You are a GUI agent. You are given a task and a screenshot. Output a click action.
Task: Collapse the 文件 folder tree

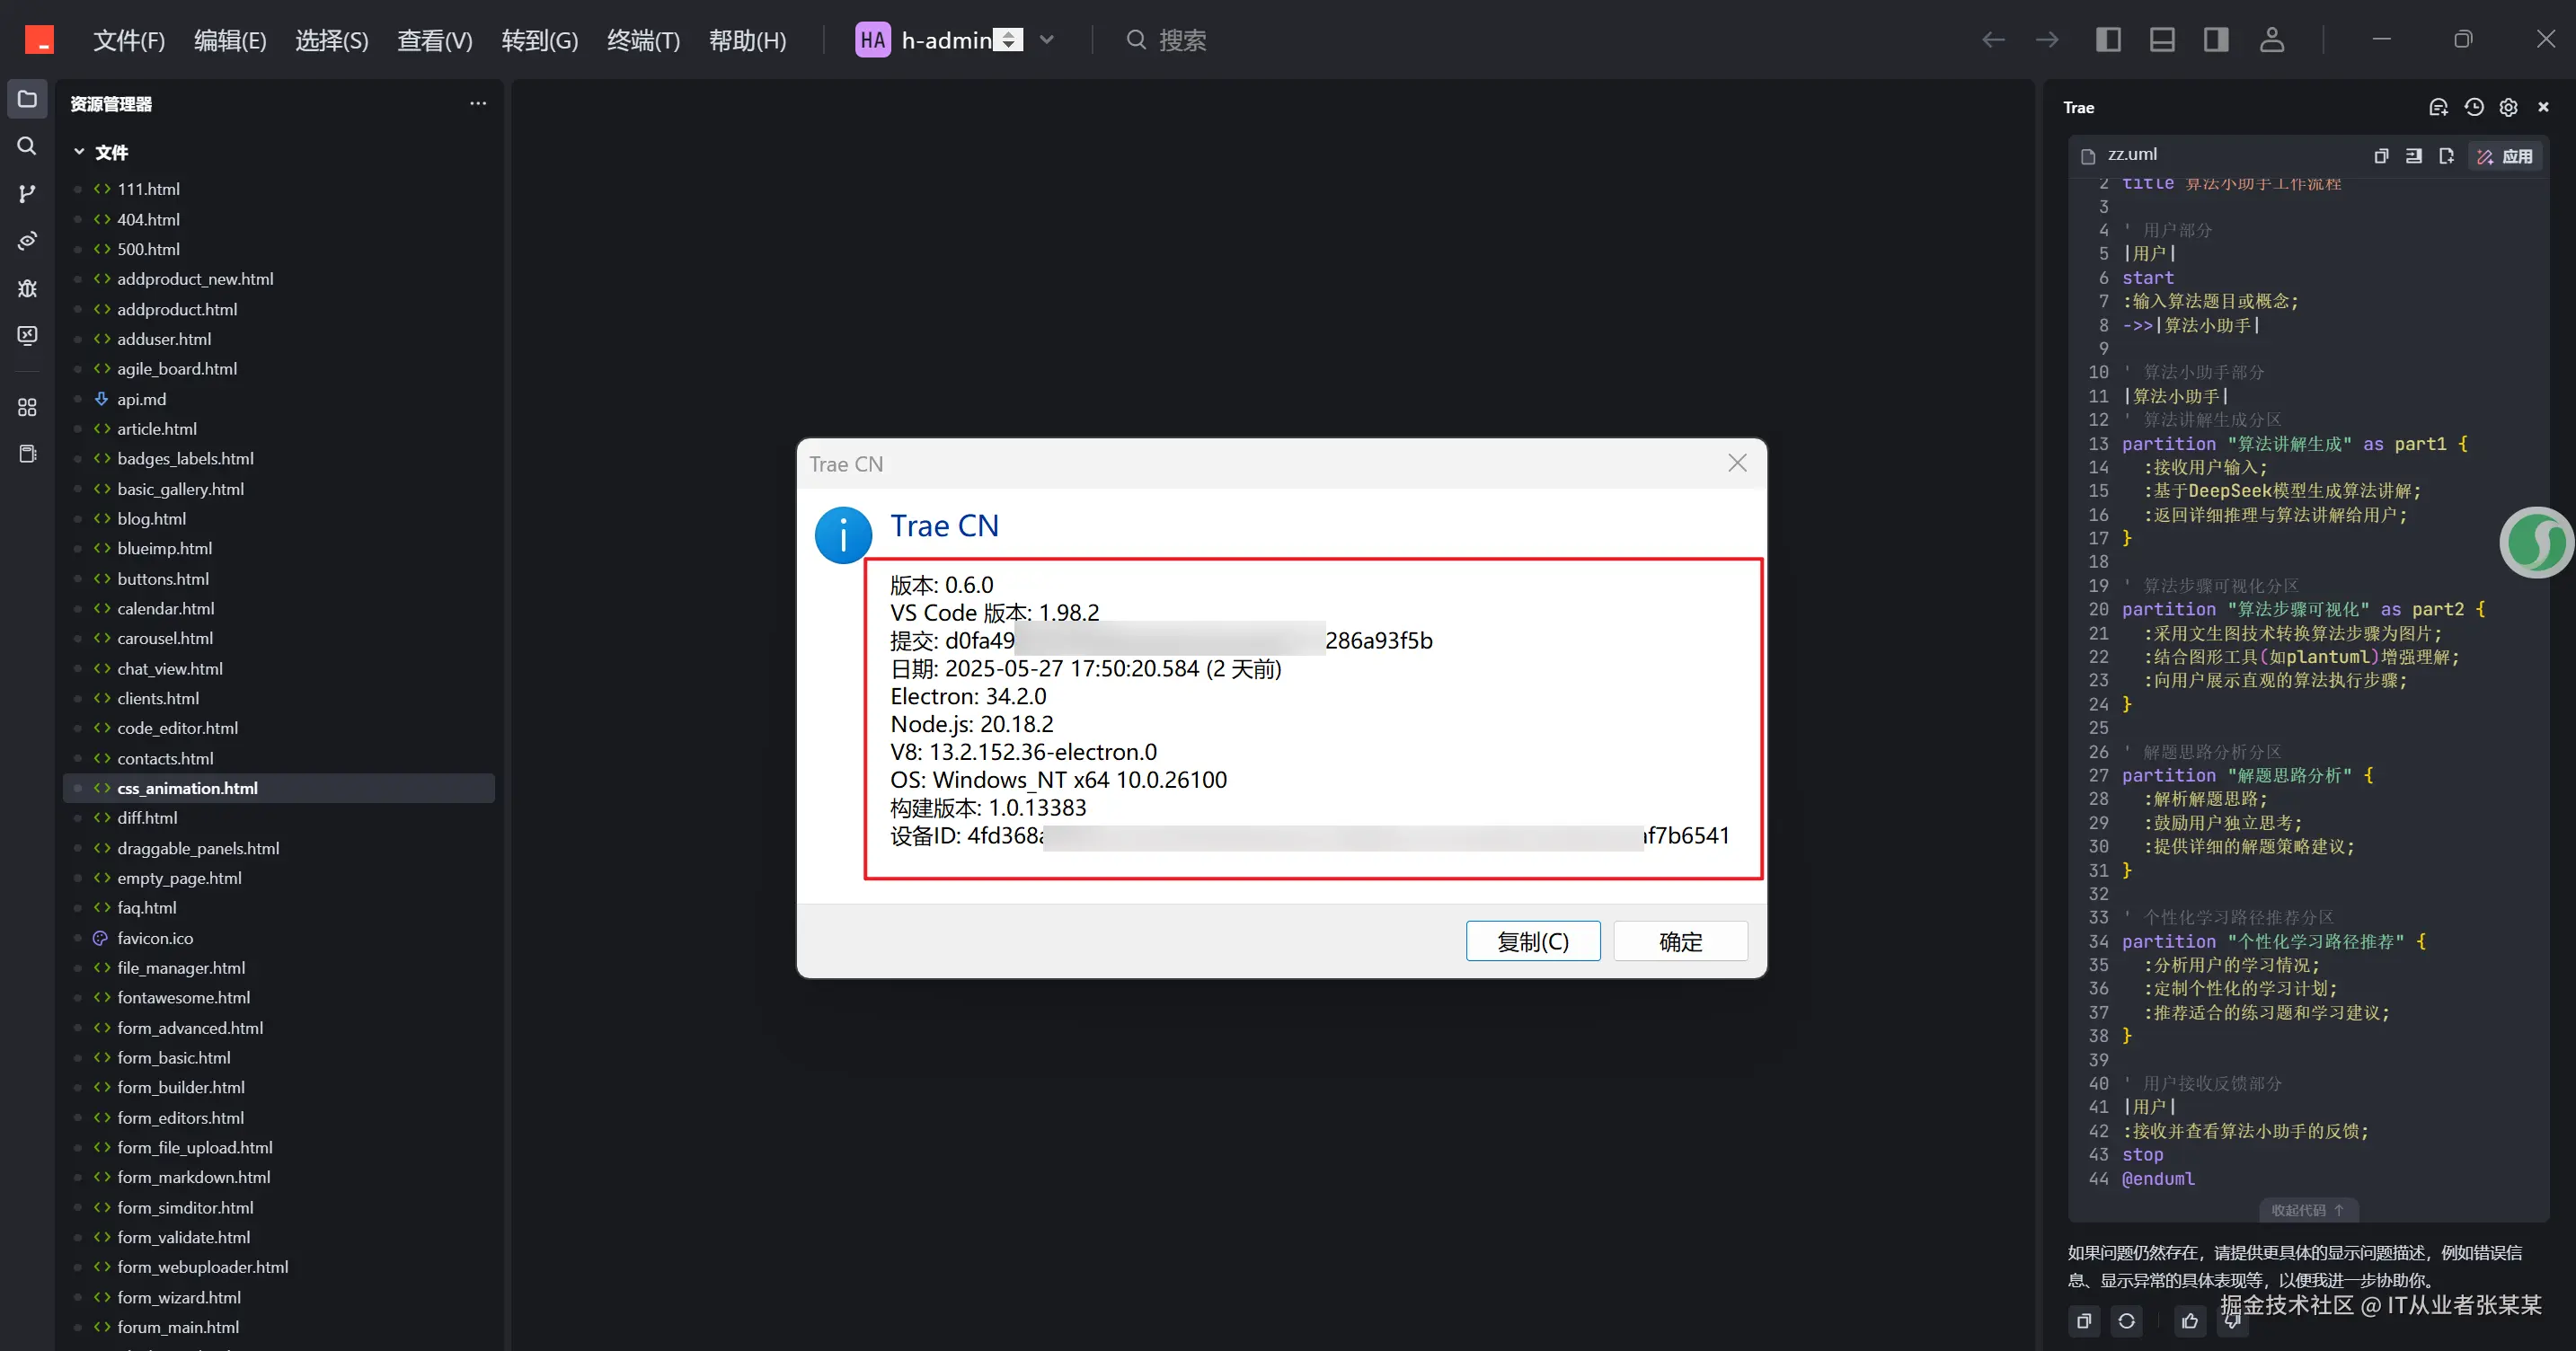[79, 152]
